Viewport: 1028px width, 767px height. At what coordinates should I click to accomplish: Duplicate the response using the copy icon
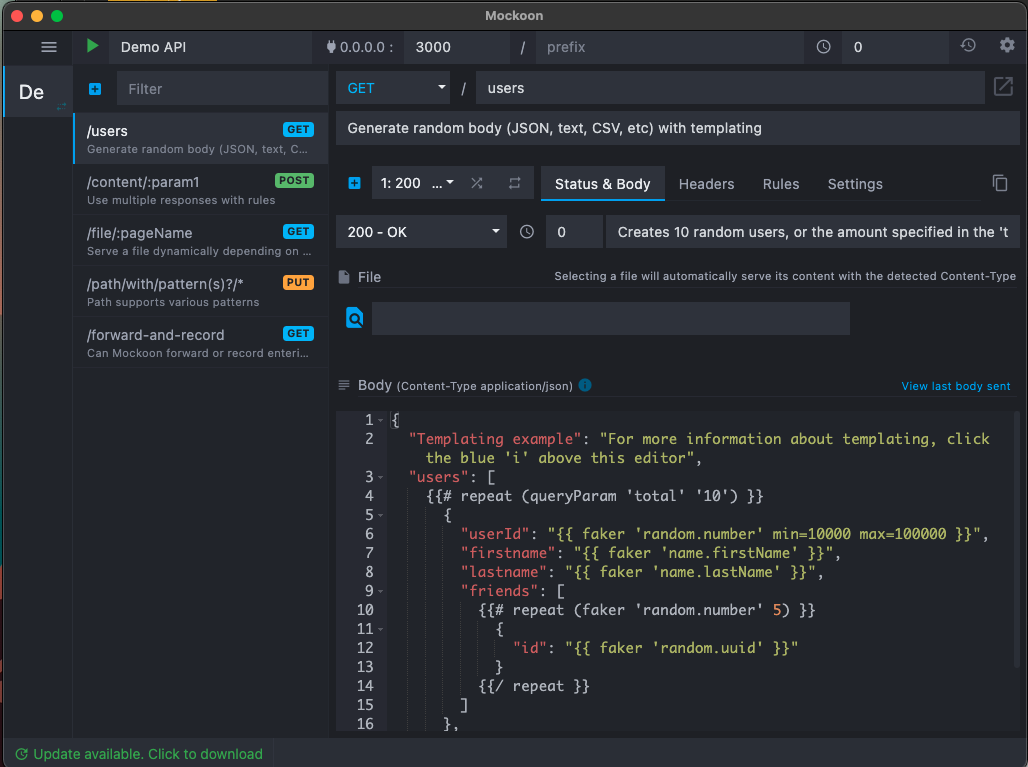pos(1000,183)
